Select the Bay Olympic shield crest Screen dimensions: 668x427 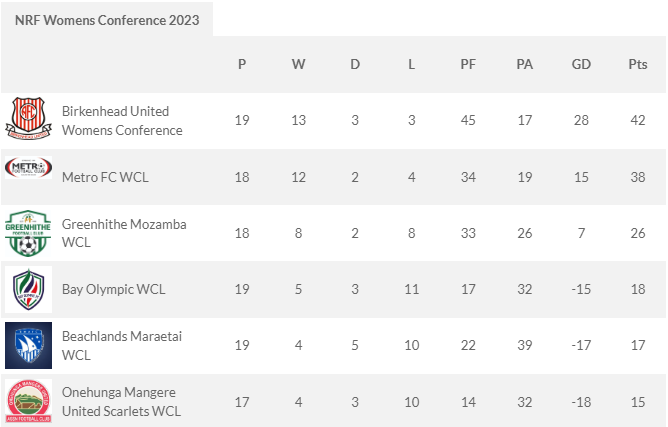click(29, 289)
